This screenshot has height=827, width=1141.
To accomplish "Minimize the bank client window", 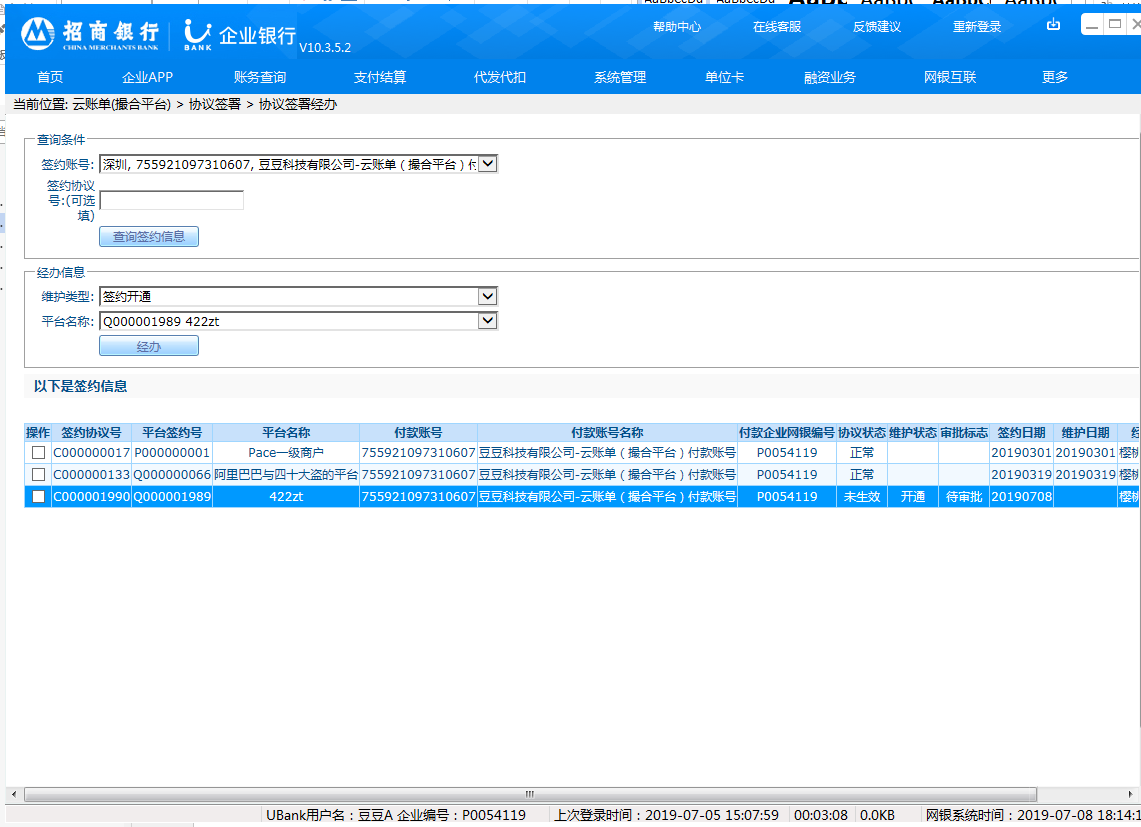I will click(x=1093, y=24).
